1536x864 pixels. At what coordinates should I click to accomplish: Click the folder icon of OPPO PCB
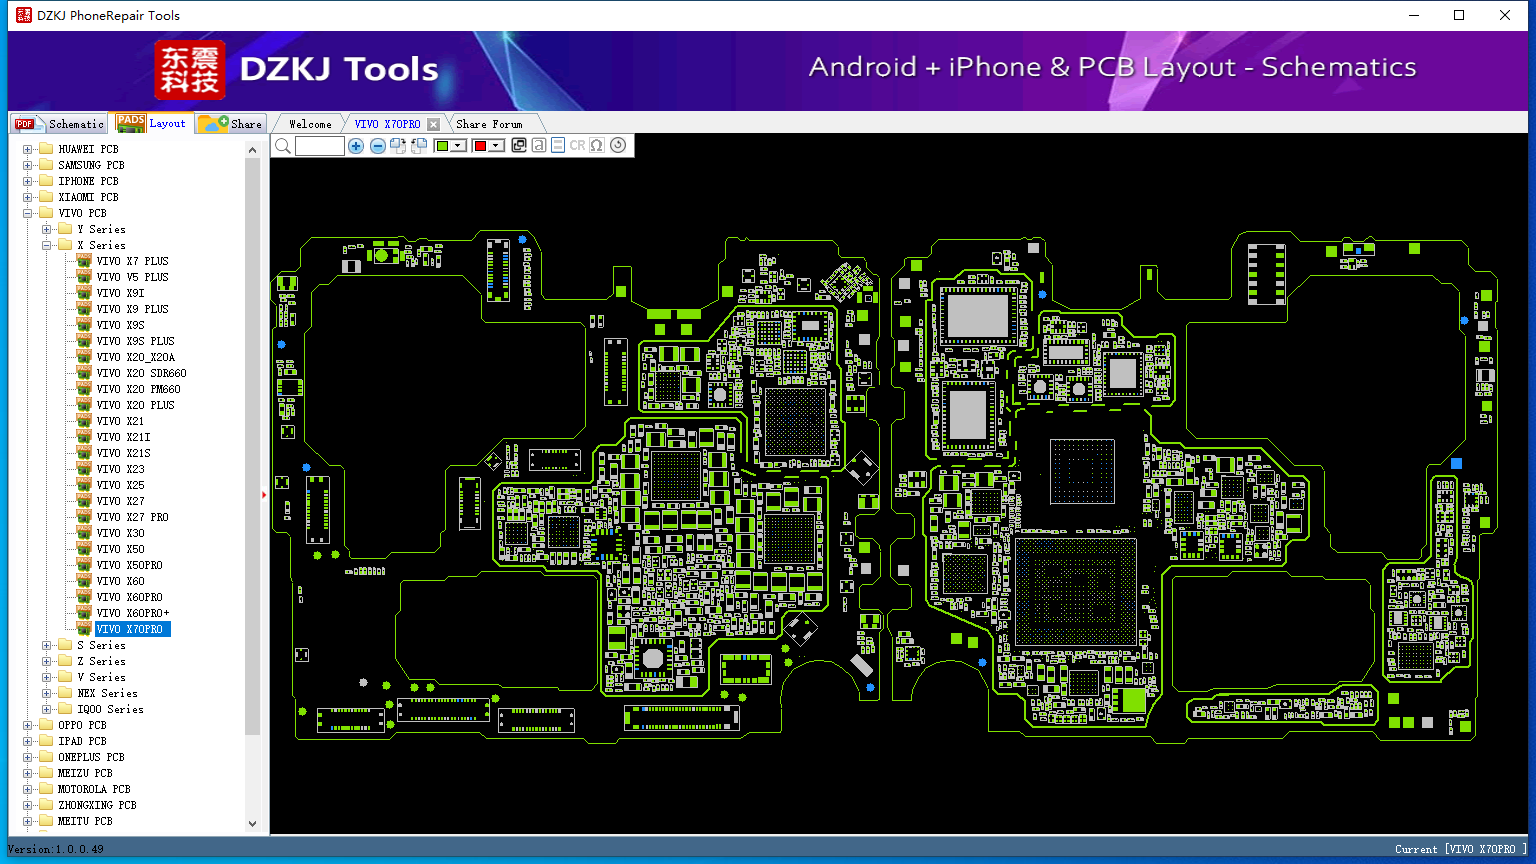[46, 725]
